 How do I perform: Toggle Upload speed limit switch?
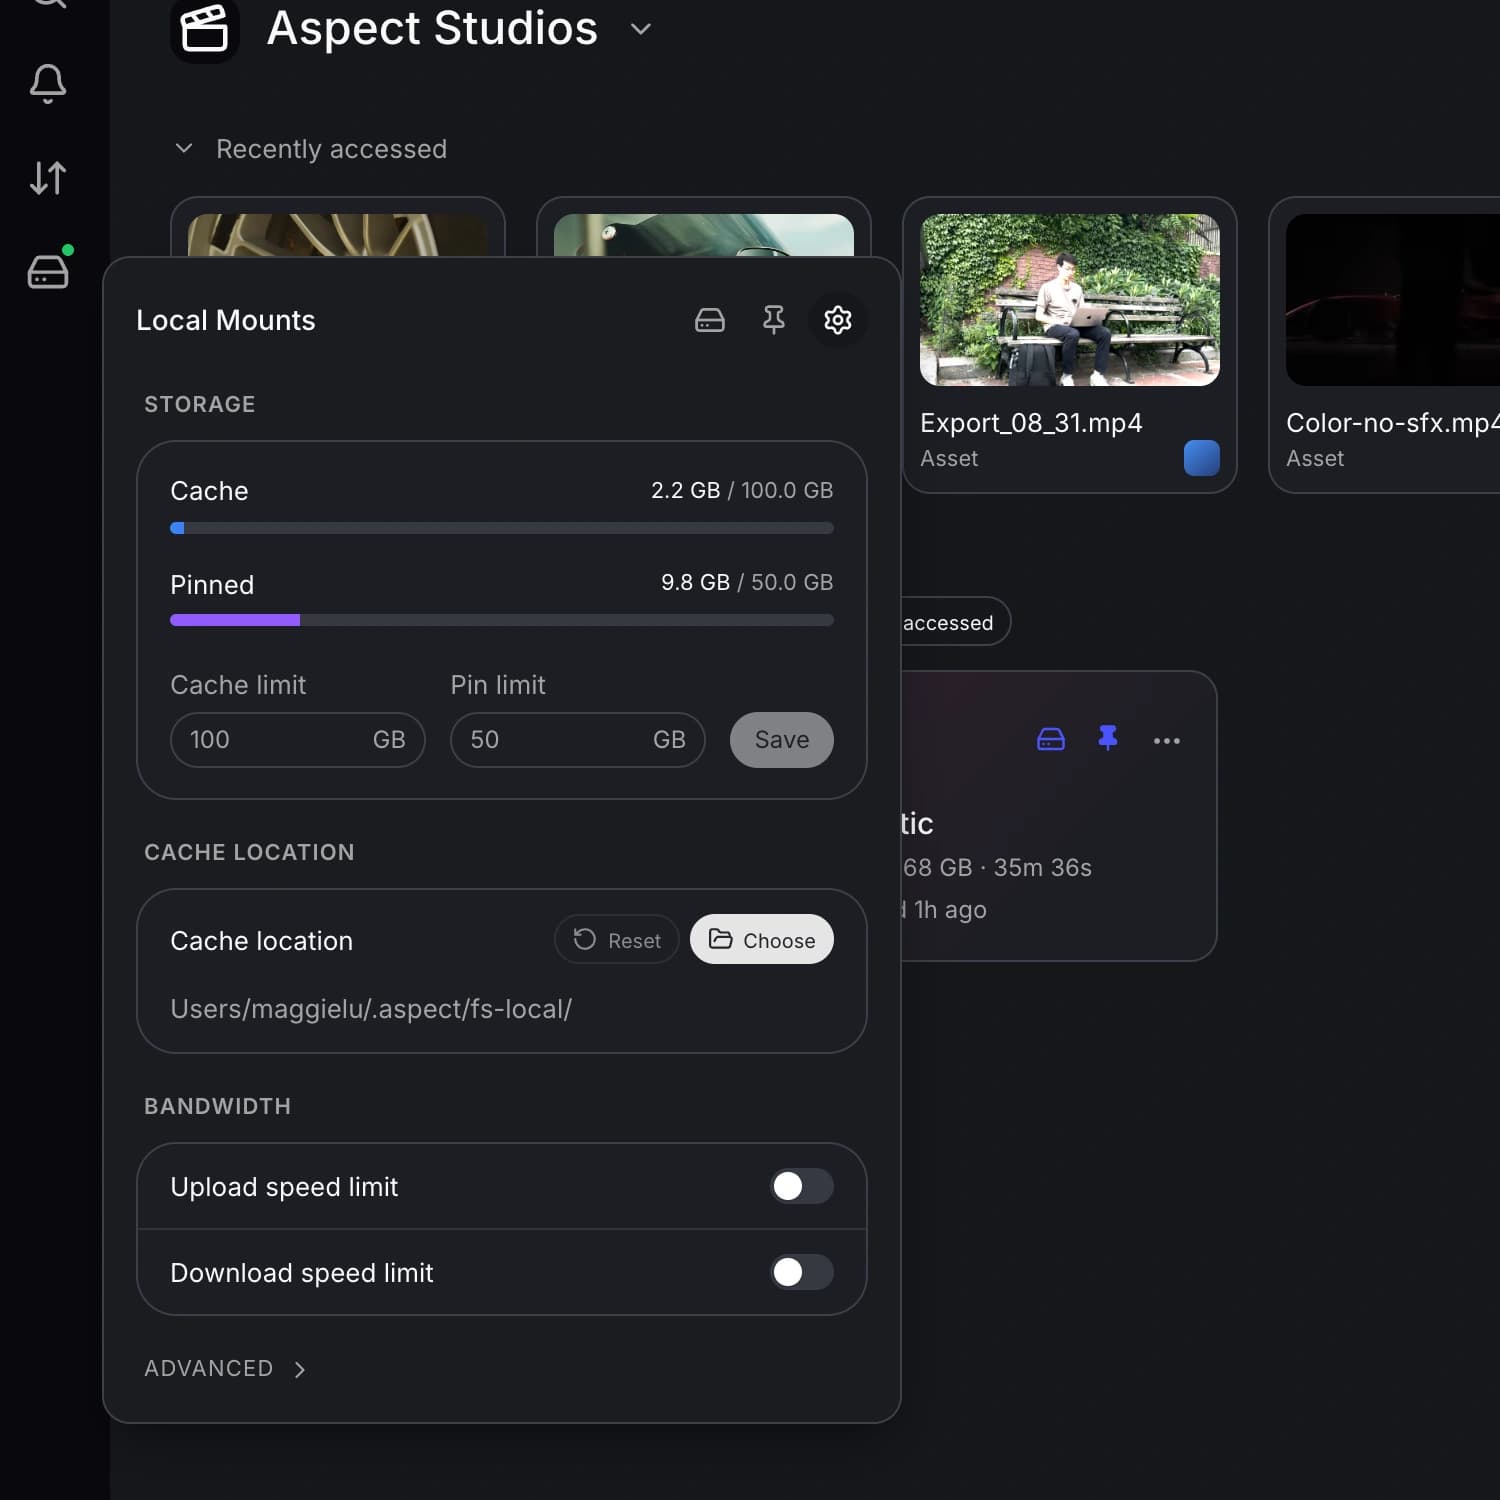pyautogui.click(x=802, y=1186)
